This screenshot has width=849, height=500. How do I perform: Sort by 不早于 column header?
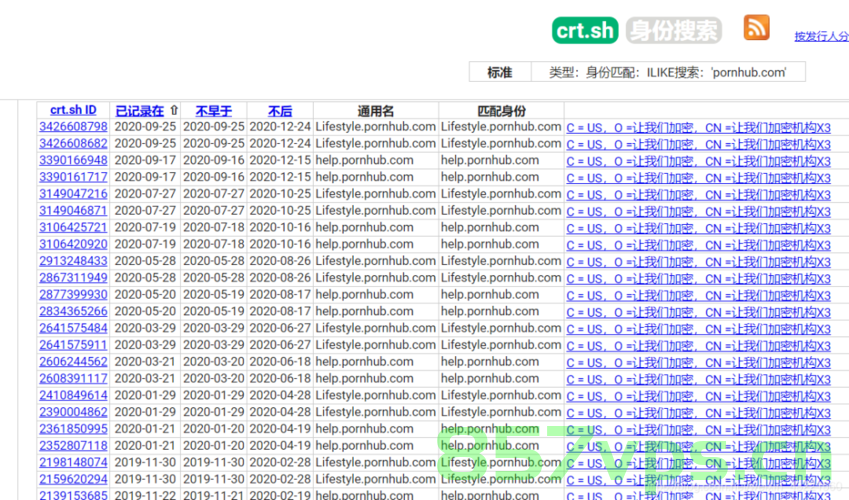pyautogui.click(x=213, y=111)
